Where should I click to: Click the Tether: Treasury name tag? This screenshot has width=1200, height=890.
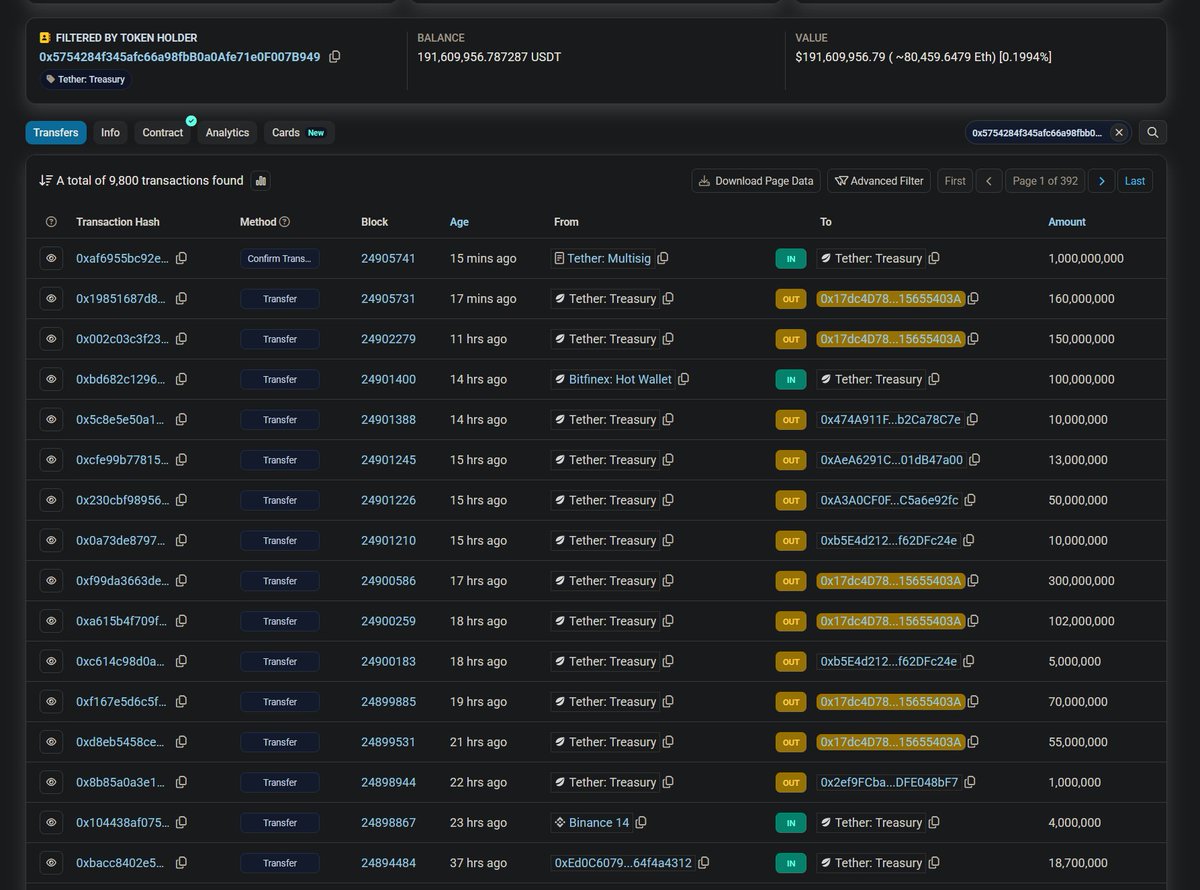[86, 79]
